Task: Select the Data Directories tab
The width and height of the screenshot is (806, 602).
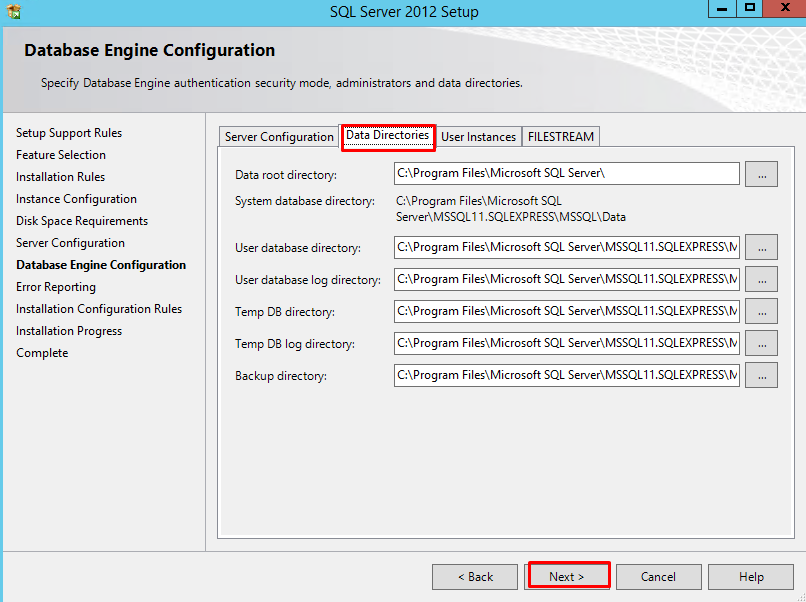Action: tap(388, 135)
